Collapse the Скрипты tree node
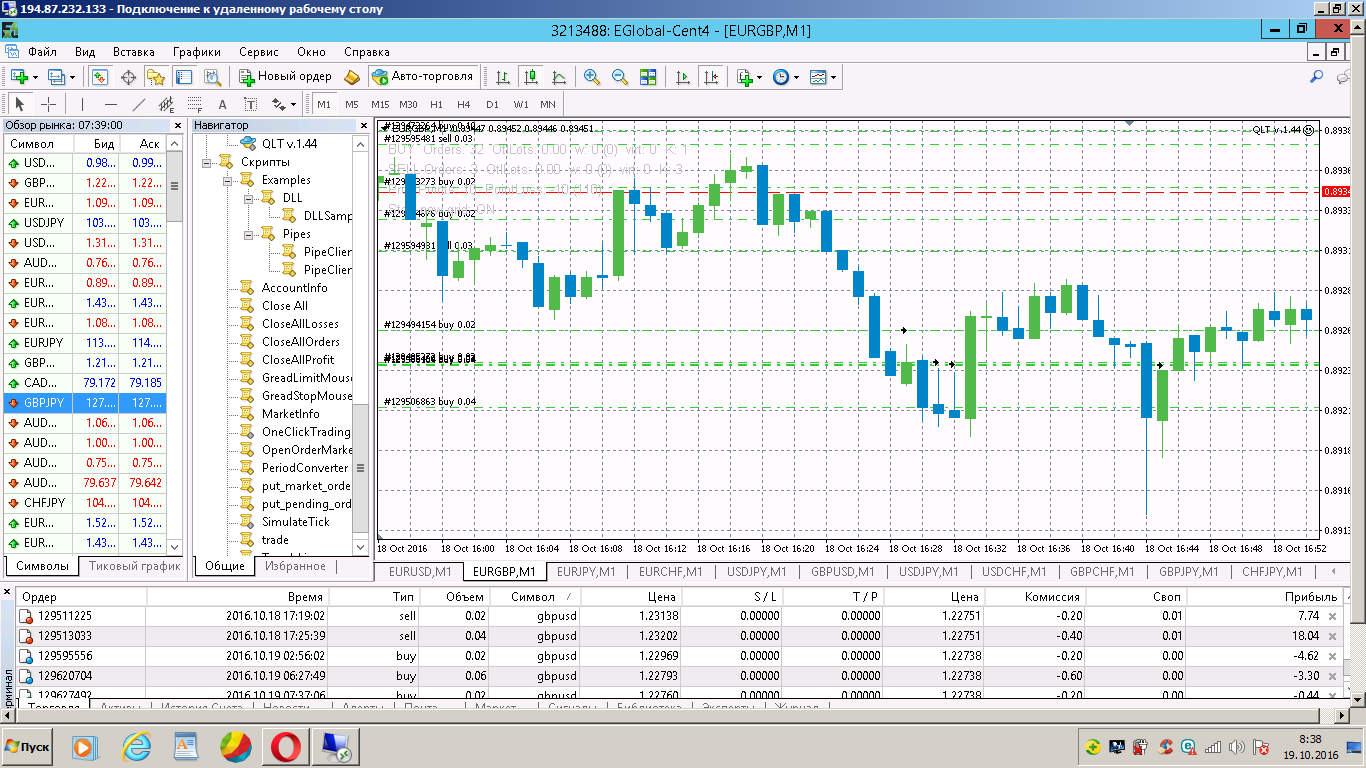1366x768 pixels. tap(207, 162)
